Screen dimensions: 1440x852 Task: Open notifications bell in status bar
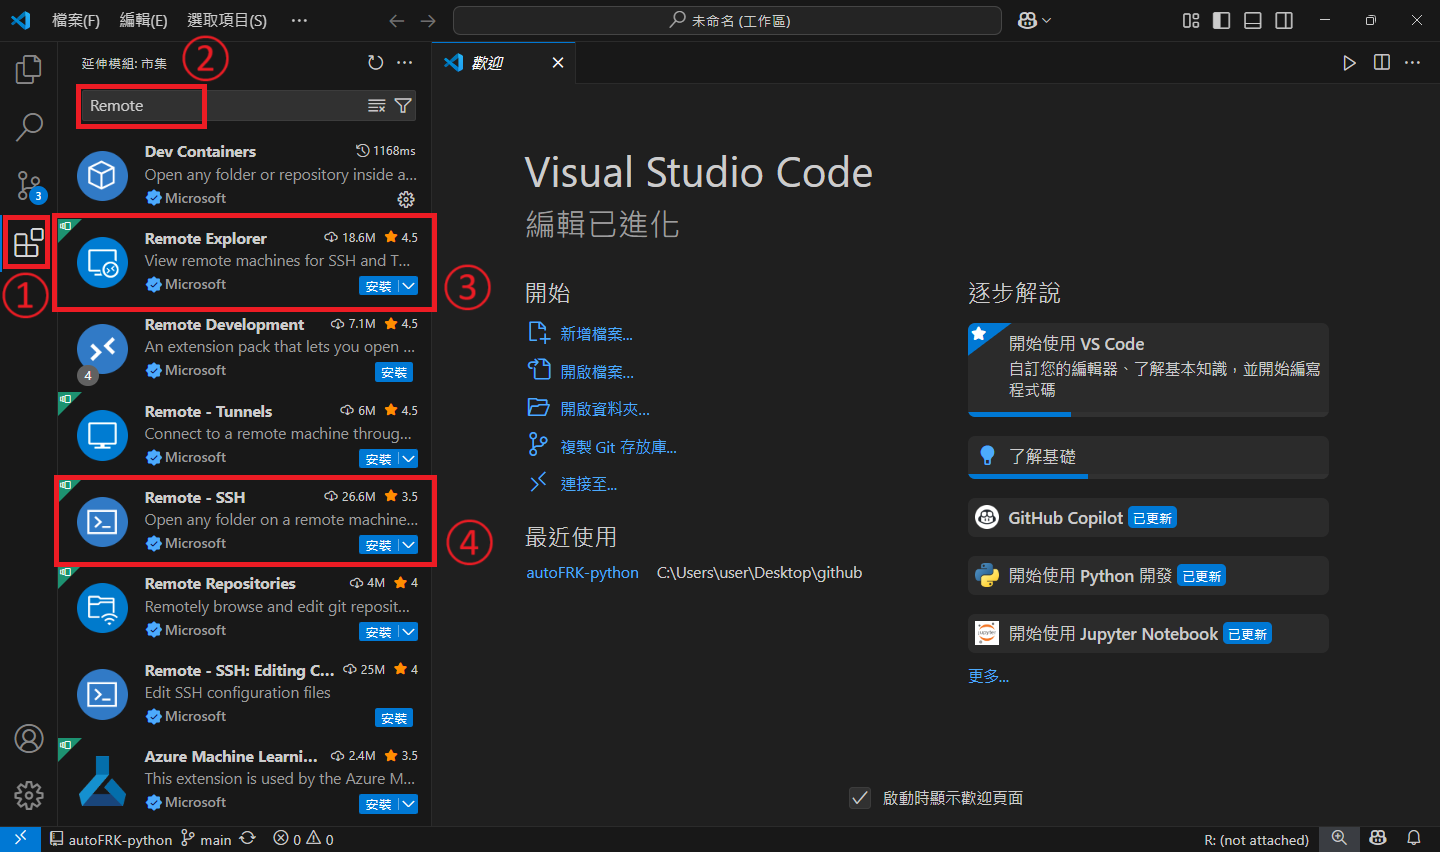1414,839
